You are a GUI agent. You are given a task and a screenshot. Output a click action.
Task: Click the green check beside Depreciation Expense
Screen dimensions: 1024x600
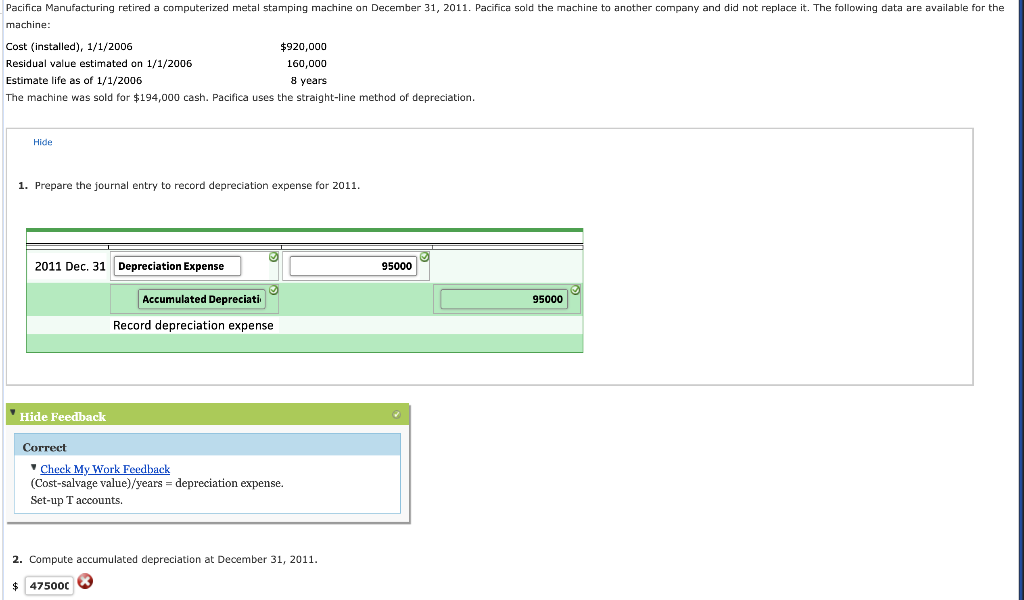click(x=274, y=257)
